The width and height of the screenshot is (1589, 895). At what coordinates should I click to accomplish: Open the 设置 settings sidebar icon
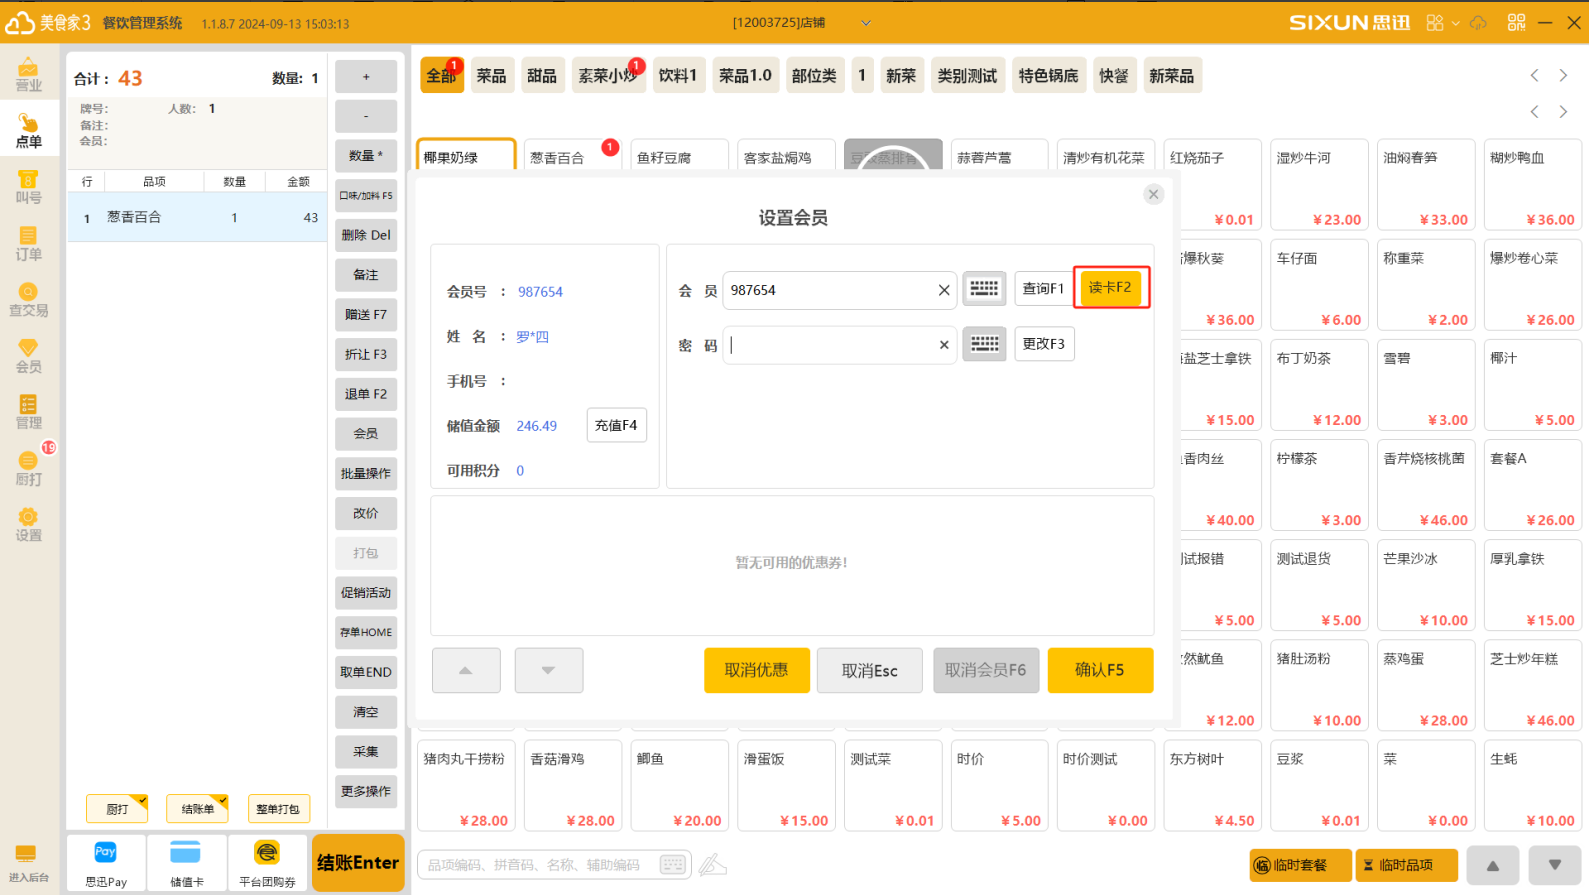28,524
